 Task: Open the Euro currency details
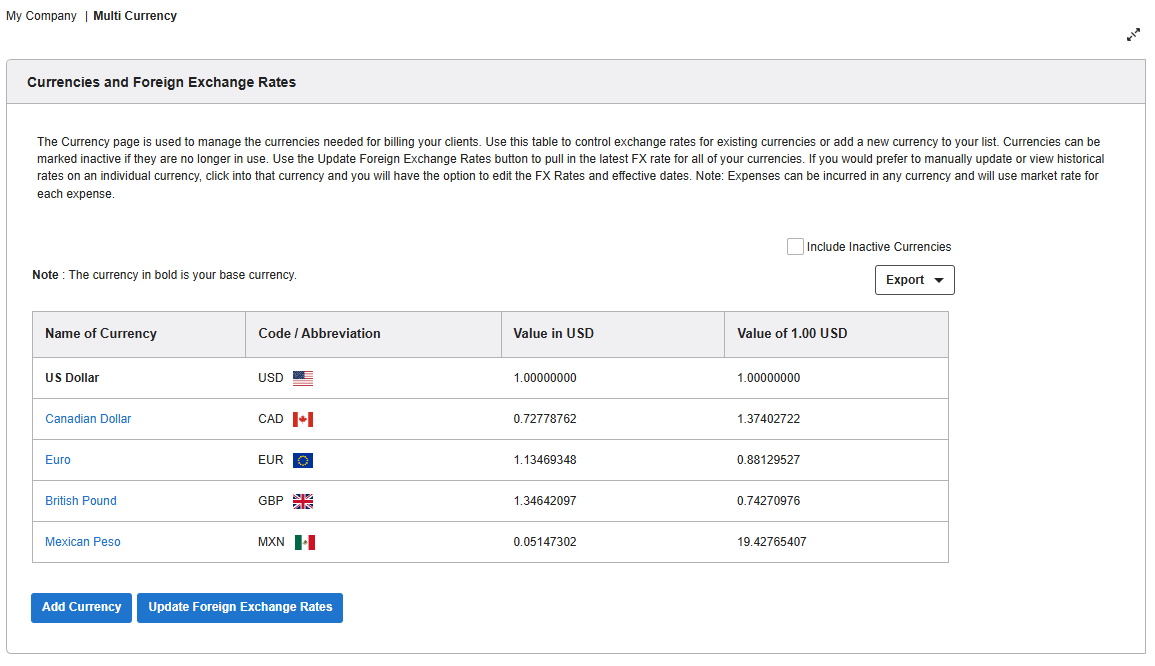click(x=57, y=459)
